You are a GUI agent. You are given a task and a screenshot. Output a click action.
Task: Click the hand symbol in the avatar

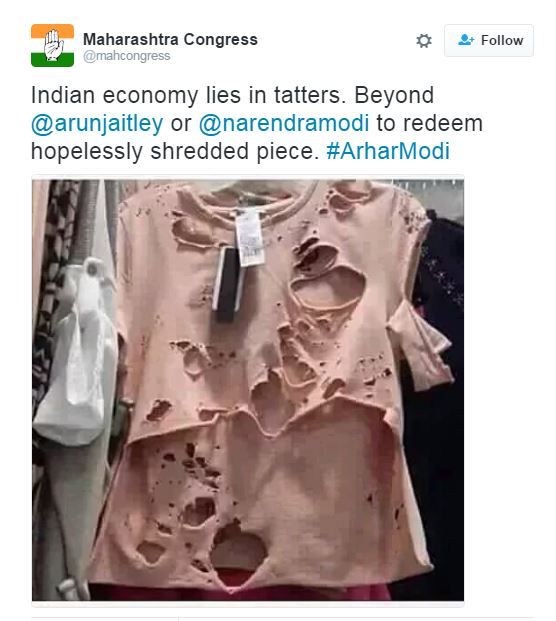[x=53, y=46]
